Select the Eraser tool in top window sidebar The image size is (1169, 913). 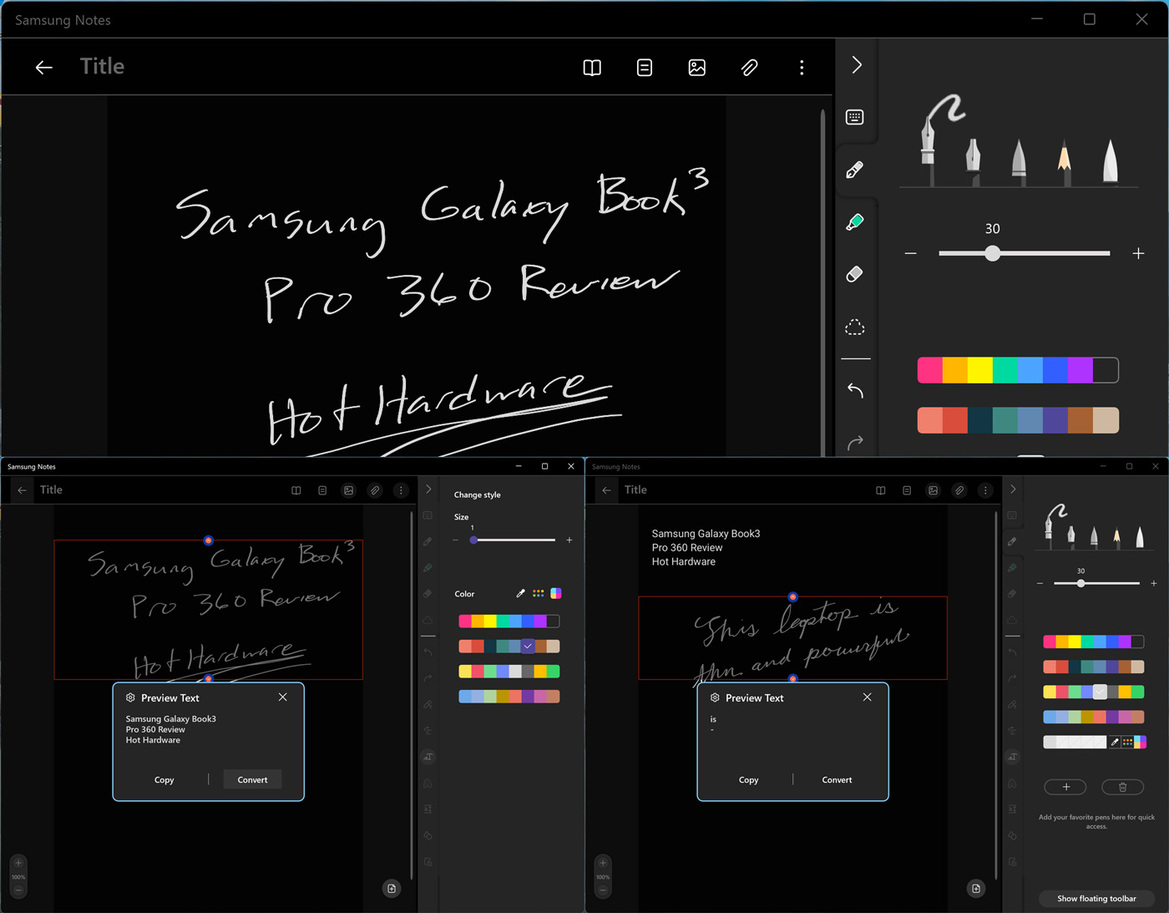click(855, 274)
